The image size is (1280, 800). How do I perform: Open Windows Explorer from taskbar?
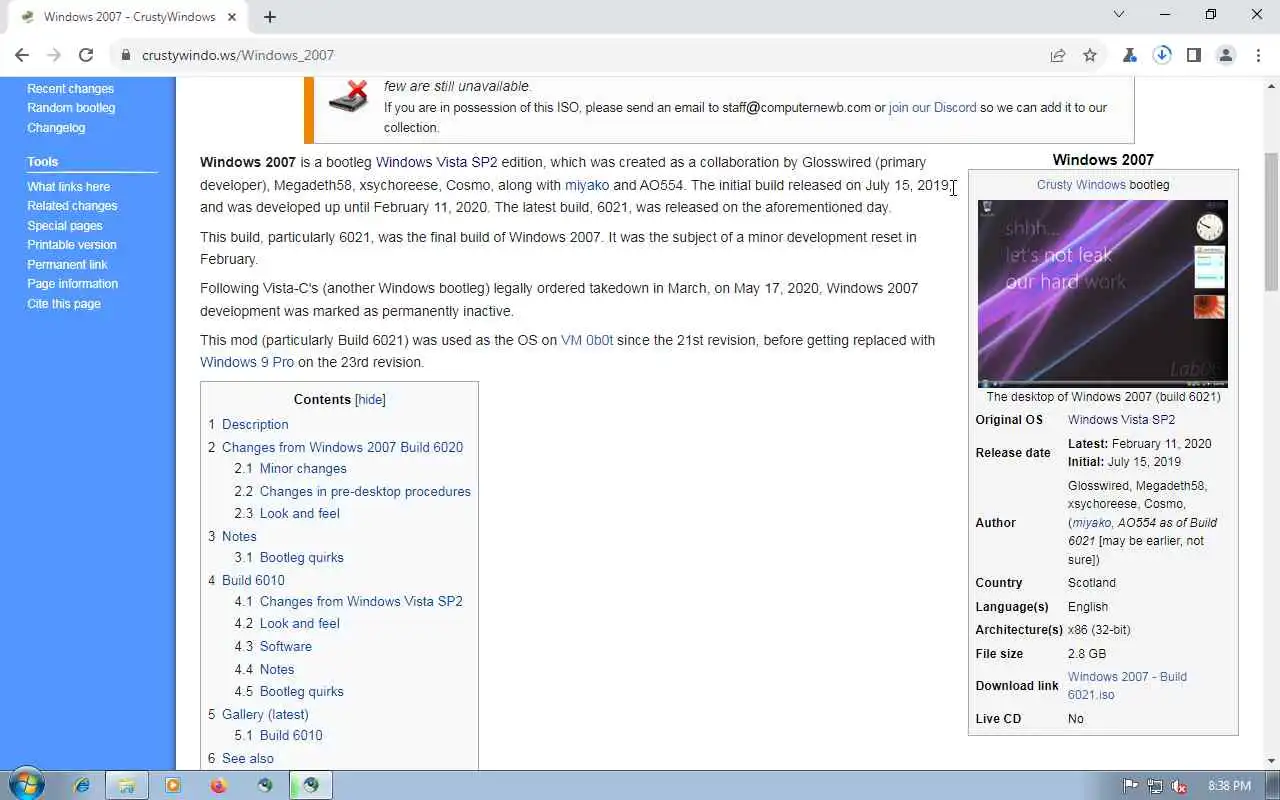click(x=127, y=785)
